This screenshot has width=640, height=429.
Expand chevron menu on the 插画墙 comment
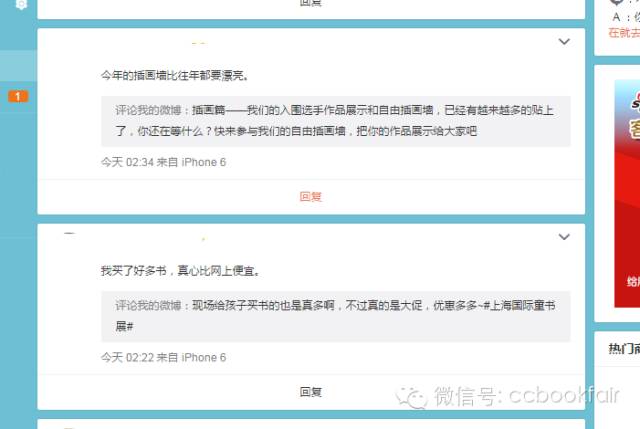(564, 41)
